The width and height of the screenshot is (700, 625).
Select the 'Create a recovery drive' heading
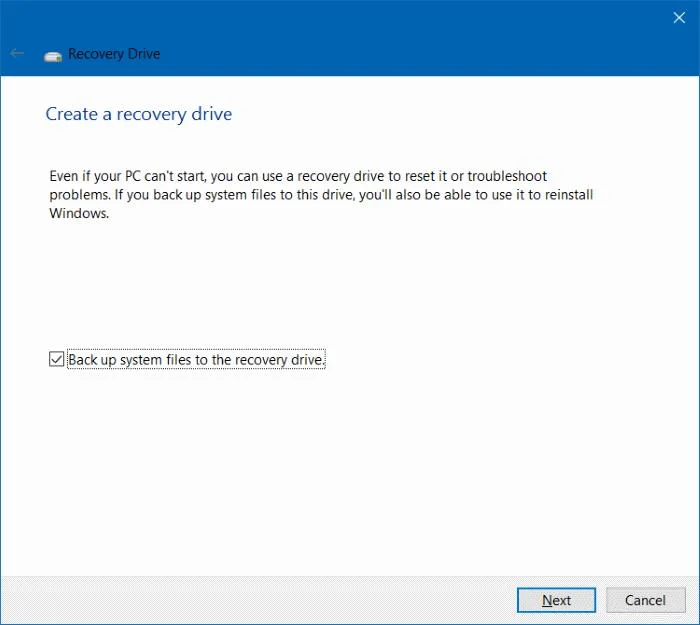(139, 114)
